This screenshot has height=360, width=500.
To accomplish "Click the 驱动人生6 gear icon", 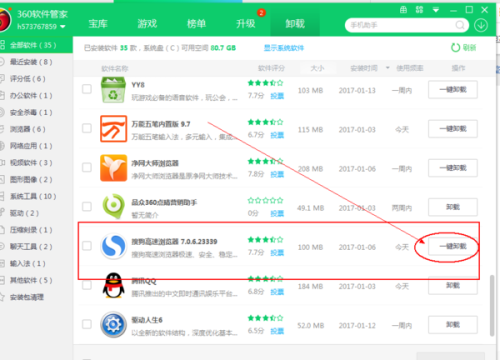I will pyautogui.click(x=113, y=325).
